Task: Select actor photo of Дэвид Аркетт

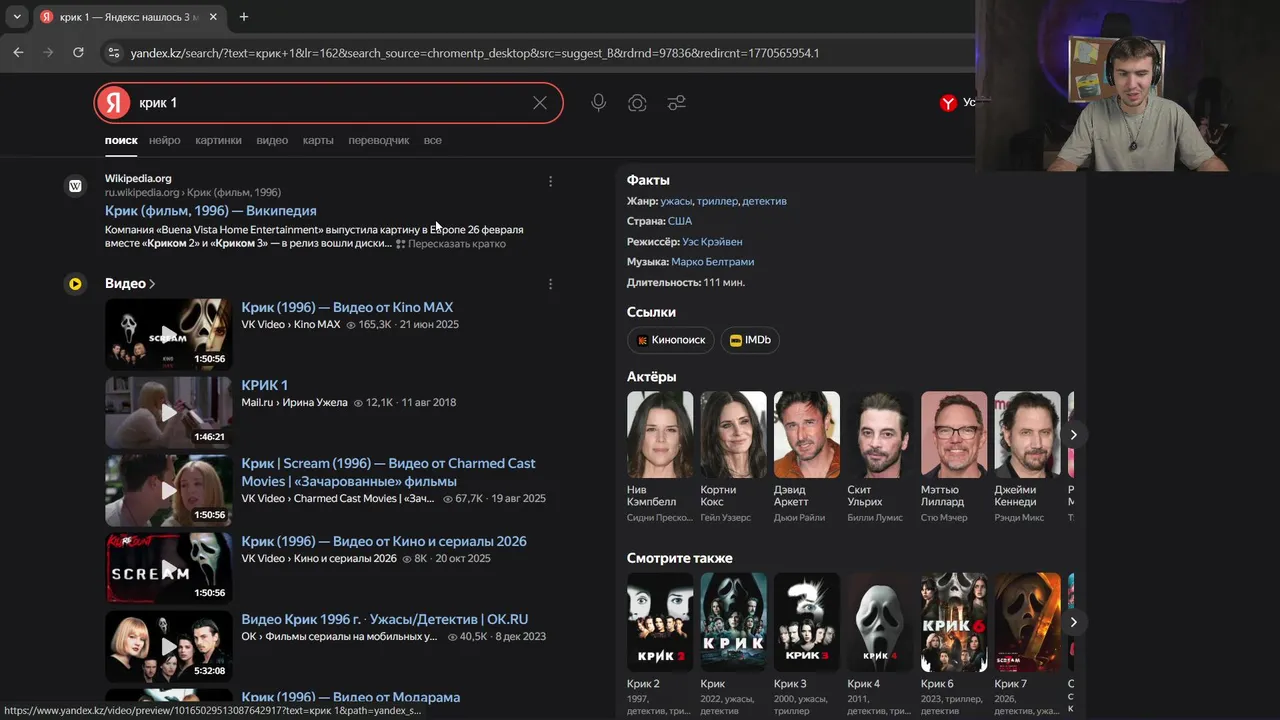Action: (807, 434)
